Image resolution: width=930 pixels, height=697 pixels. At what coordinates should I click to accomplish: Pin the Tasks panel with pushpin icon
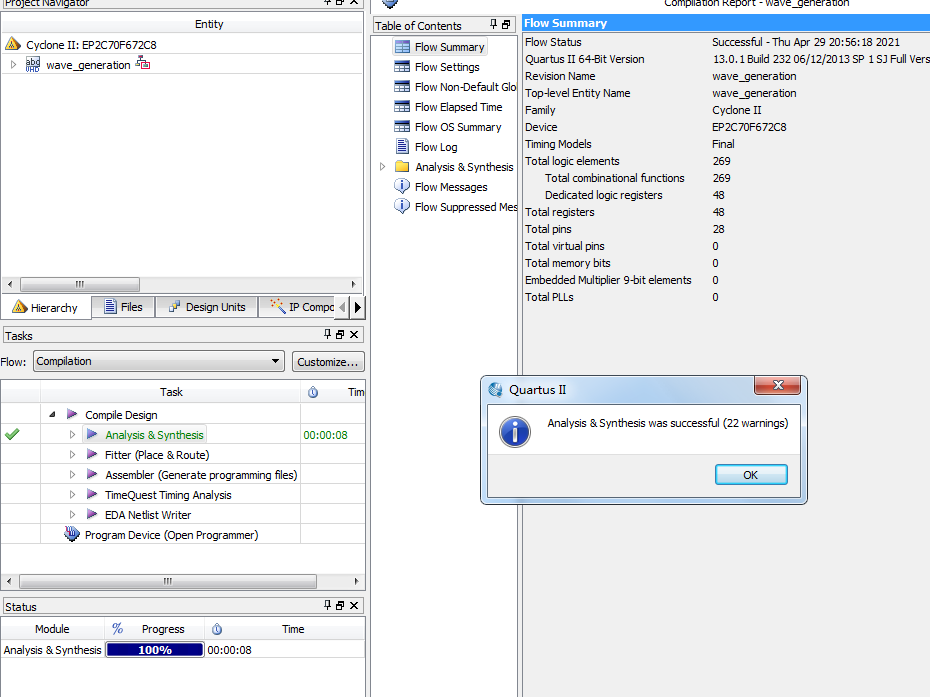point(327,335)
